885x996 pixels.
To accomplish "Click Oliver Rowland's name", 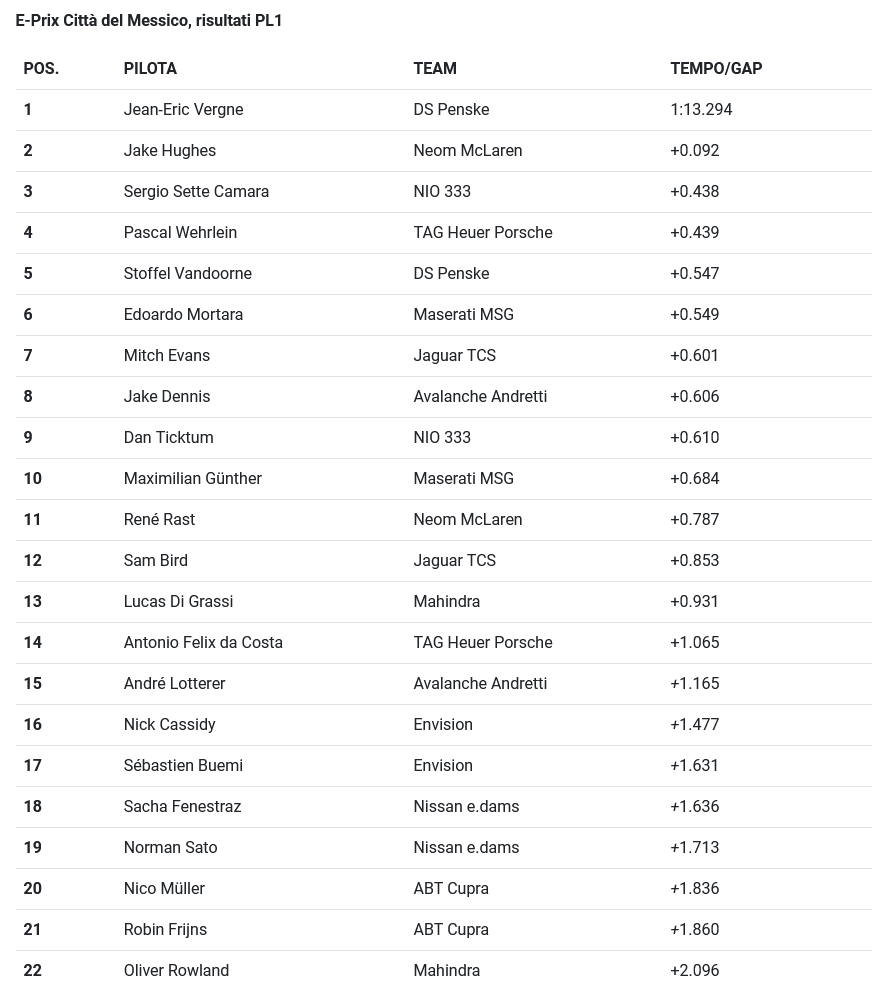I will pyautogui.click(x=176, y=971).
